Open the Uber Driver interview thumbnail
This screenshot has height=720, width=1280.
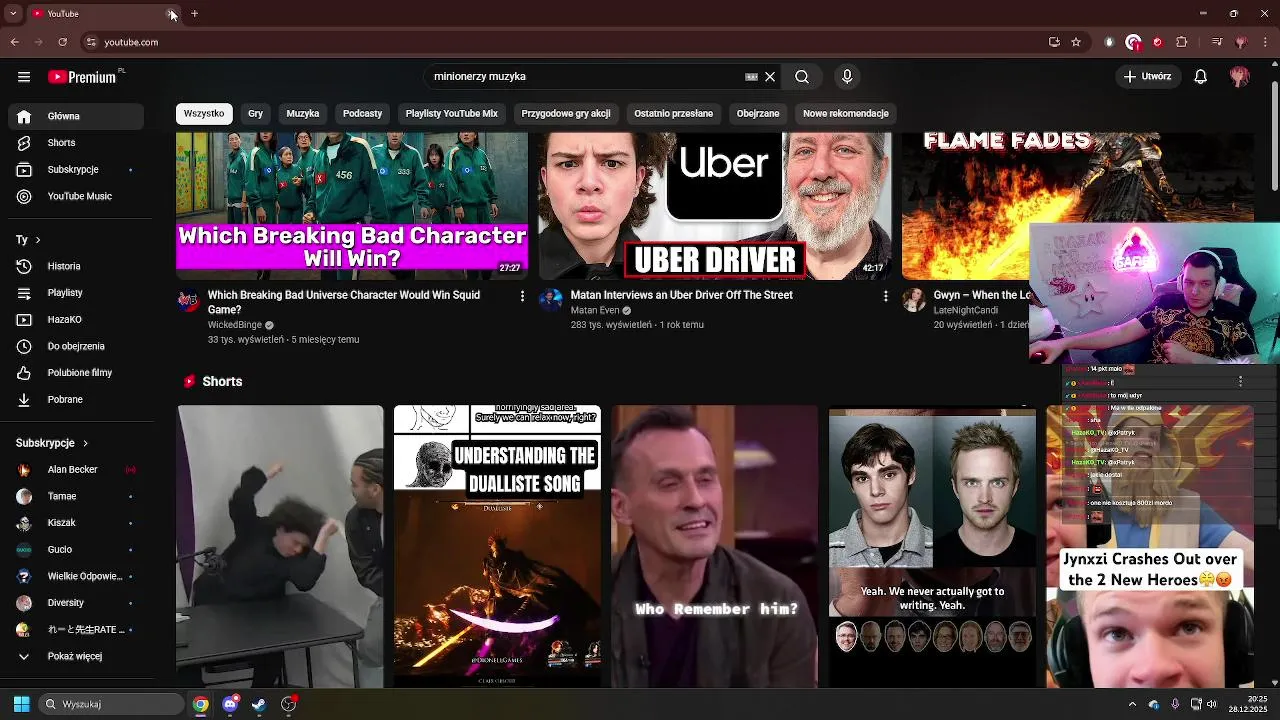(715, 206)
